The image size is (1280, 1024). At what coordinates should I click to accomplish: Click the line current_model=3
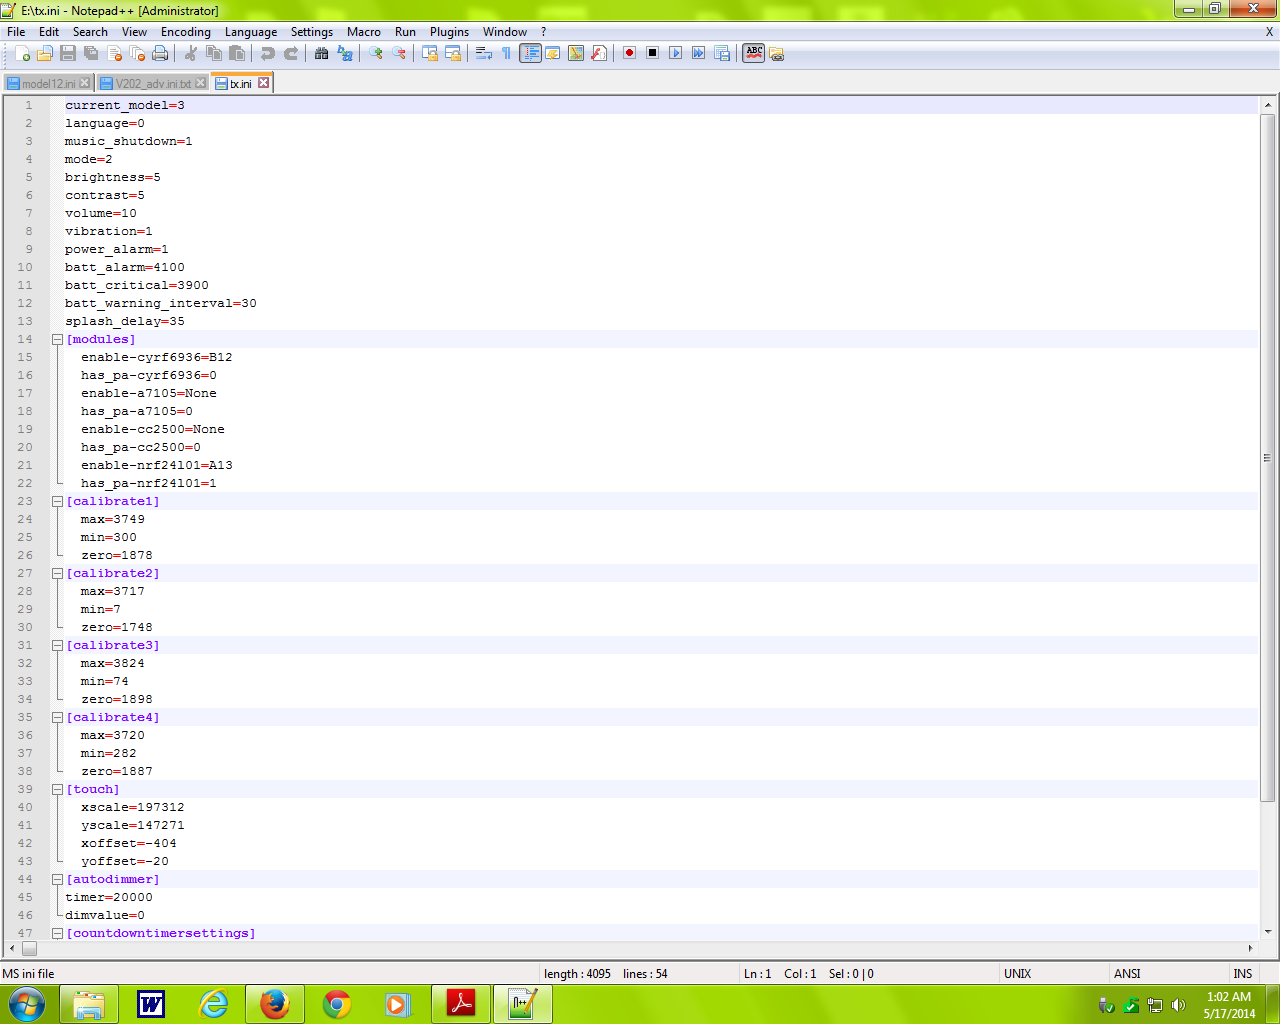[x=125, y=105]
